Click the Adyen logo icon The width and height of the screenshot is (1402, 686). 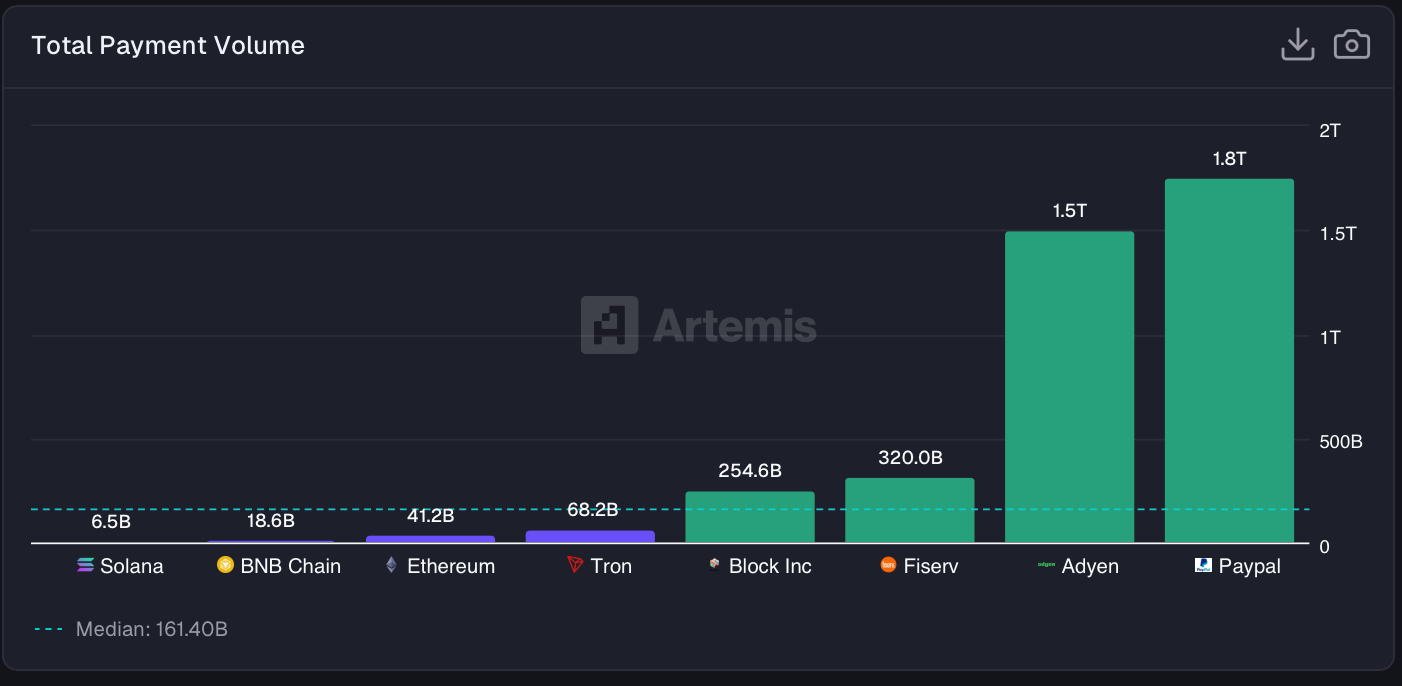1046,566
